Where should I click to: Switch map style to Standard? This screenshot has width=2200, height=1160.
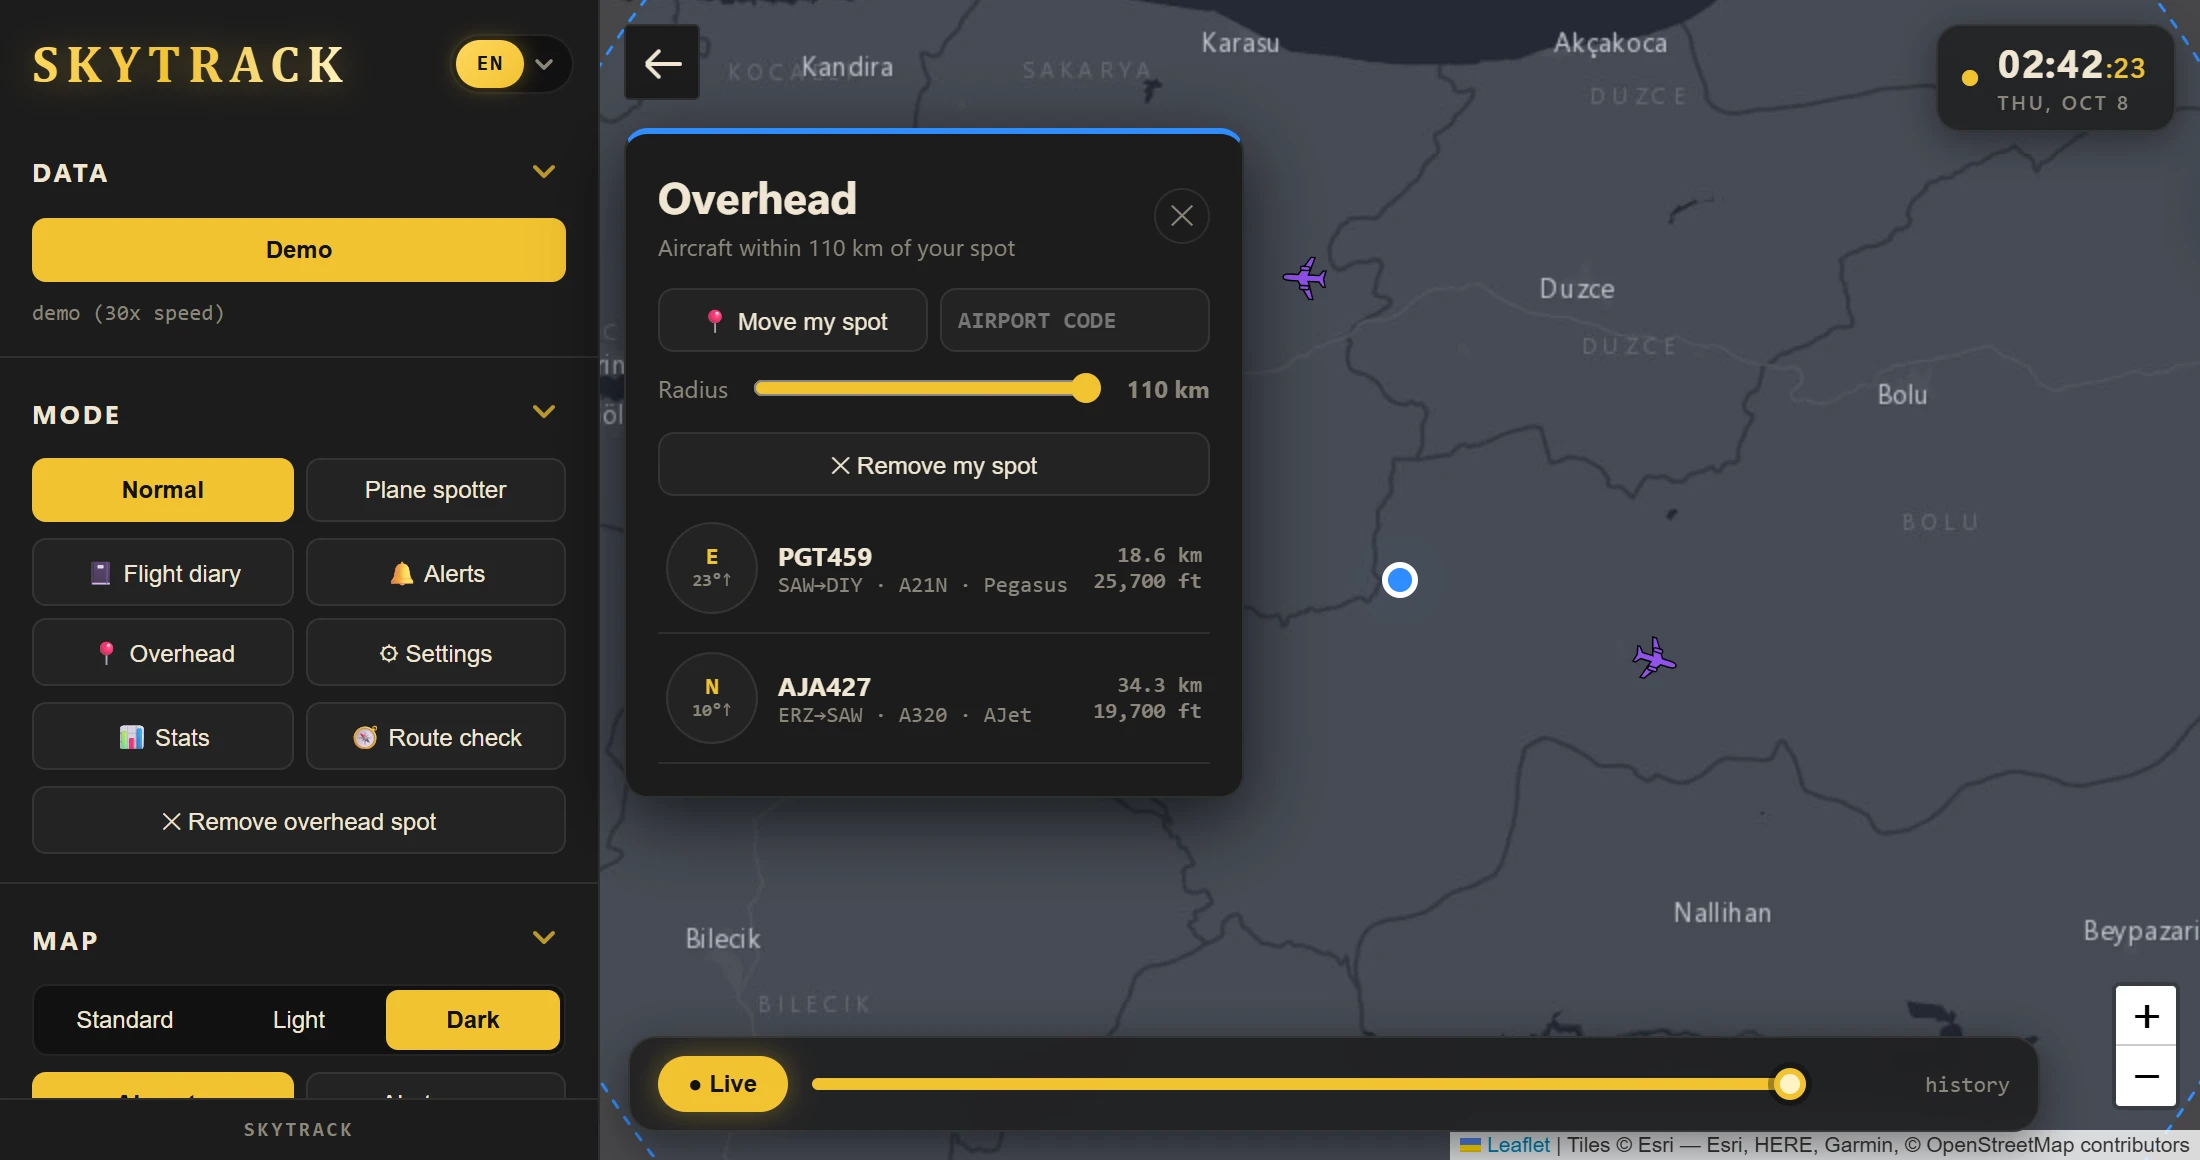125,1019
